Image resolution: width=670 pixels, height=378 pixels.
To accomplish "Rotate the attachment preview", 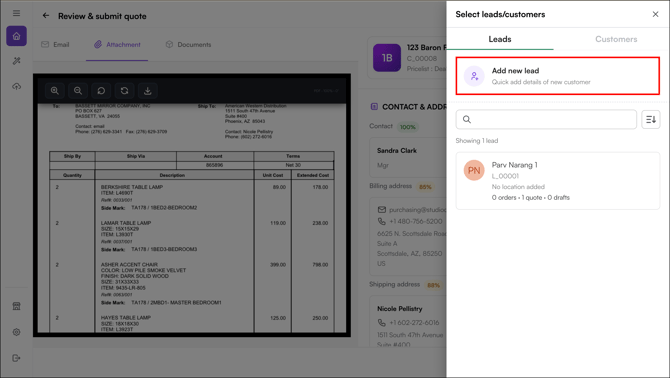I will [101, 91].
